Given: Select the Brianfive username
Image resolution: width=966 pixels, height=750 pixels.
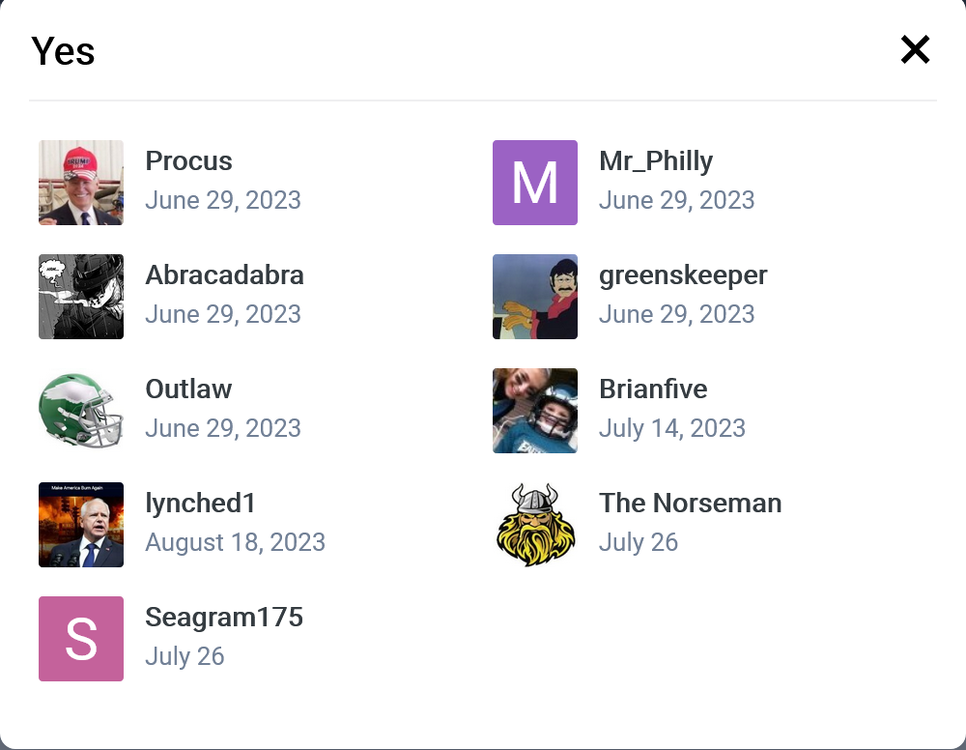Looking at the screenshot, I should click(x=653, y=389).
